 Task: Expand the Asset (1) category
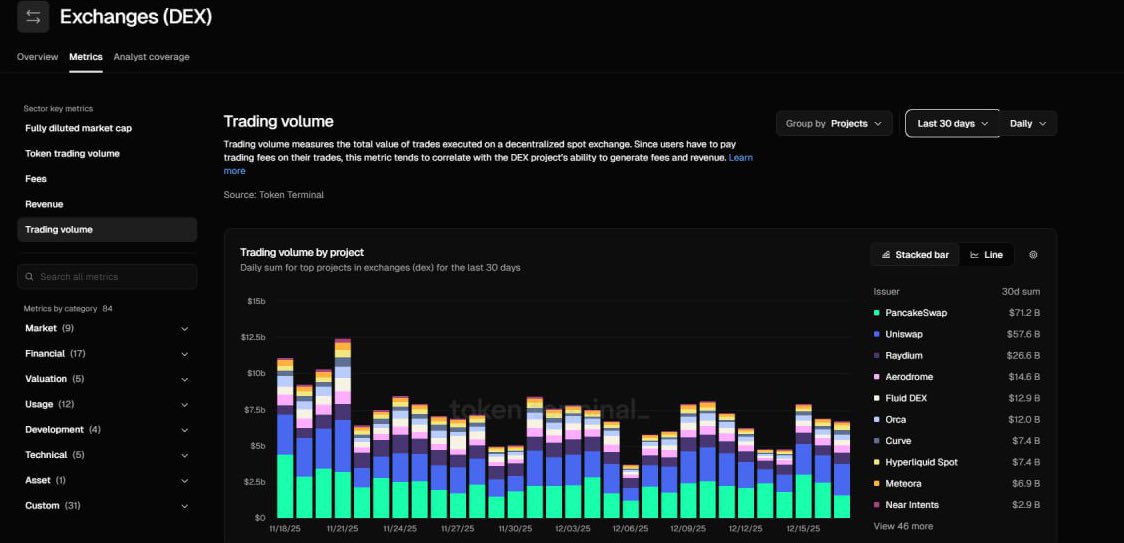pos(107,480)
